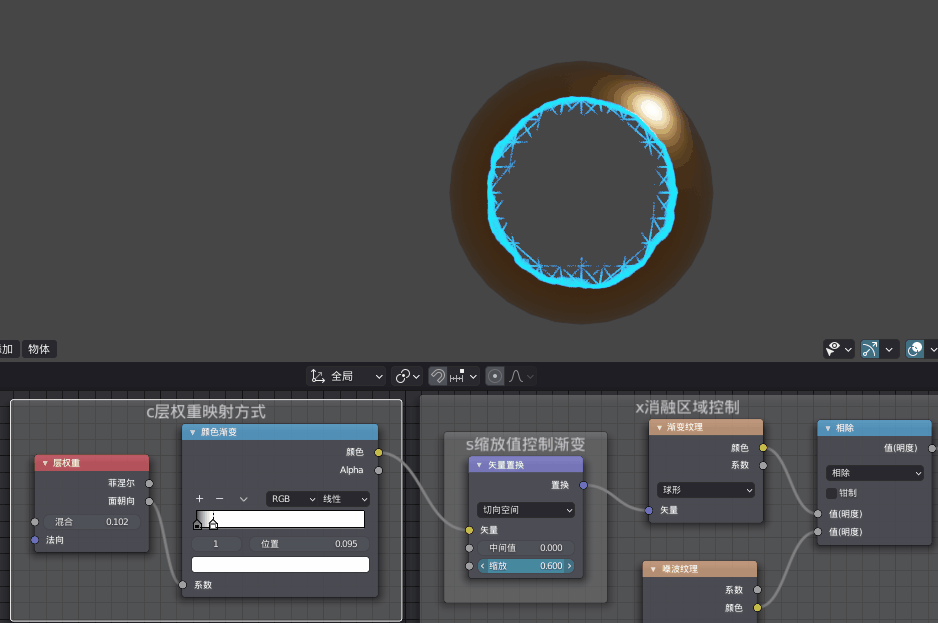This screenshot has height=623, width=938.
Task: Increase 缩放 value with right arrow
Action: 570,566
